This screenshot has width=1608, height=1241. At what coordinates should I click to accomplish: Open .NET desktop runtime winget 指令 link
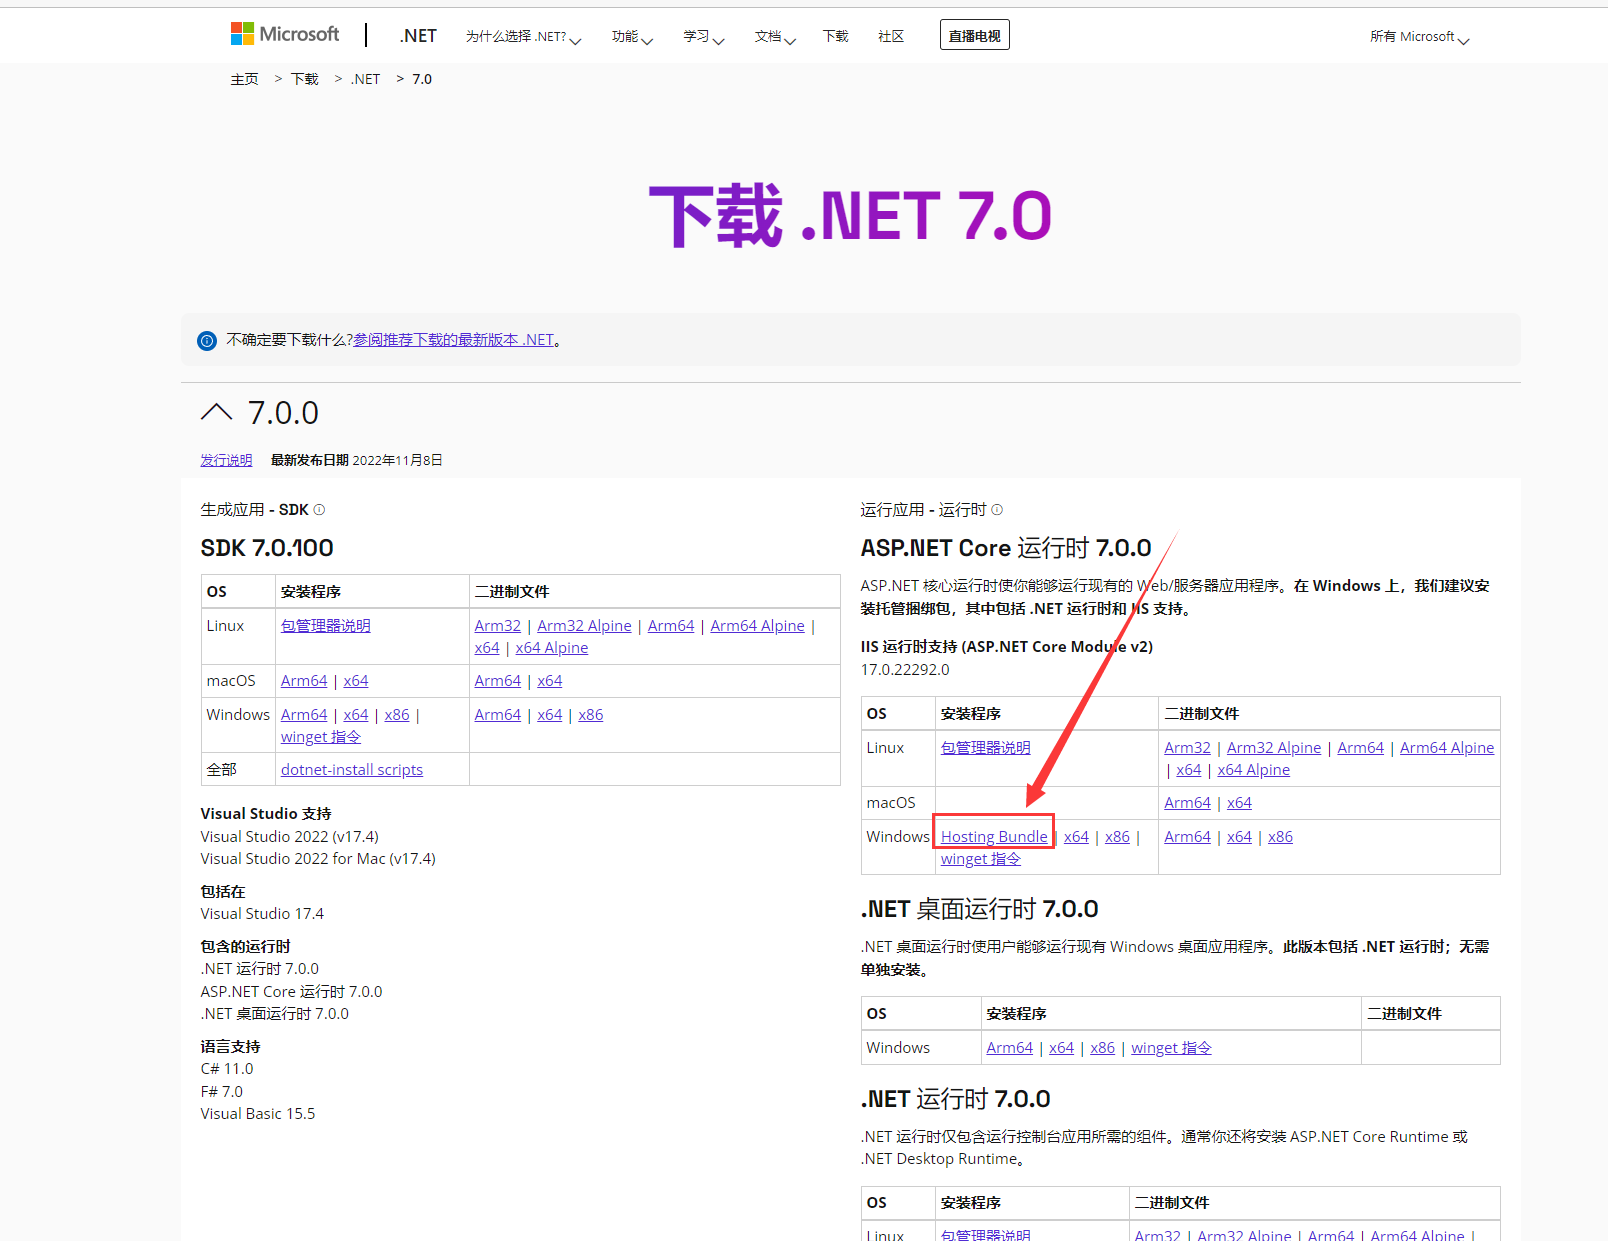(1171, 1048)
